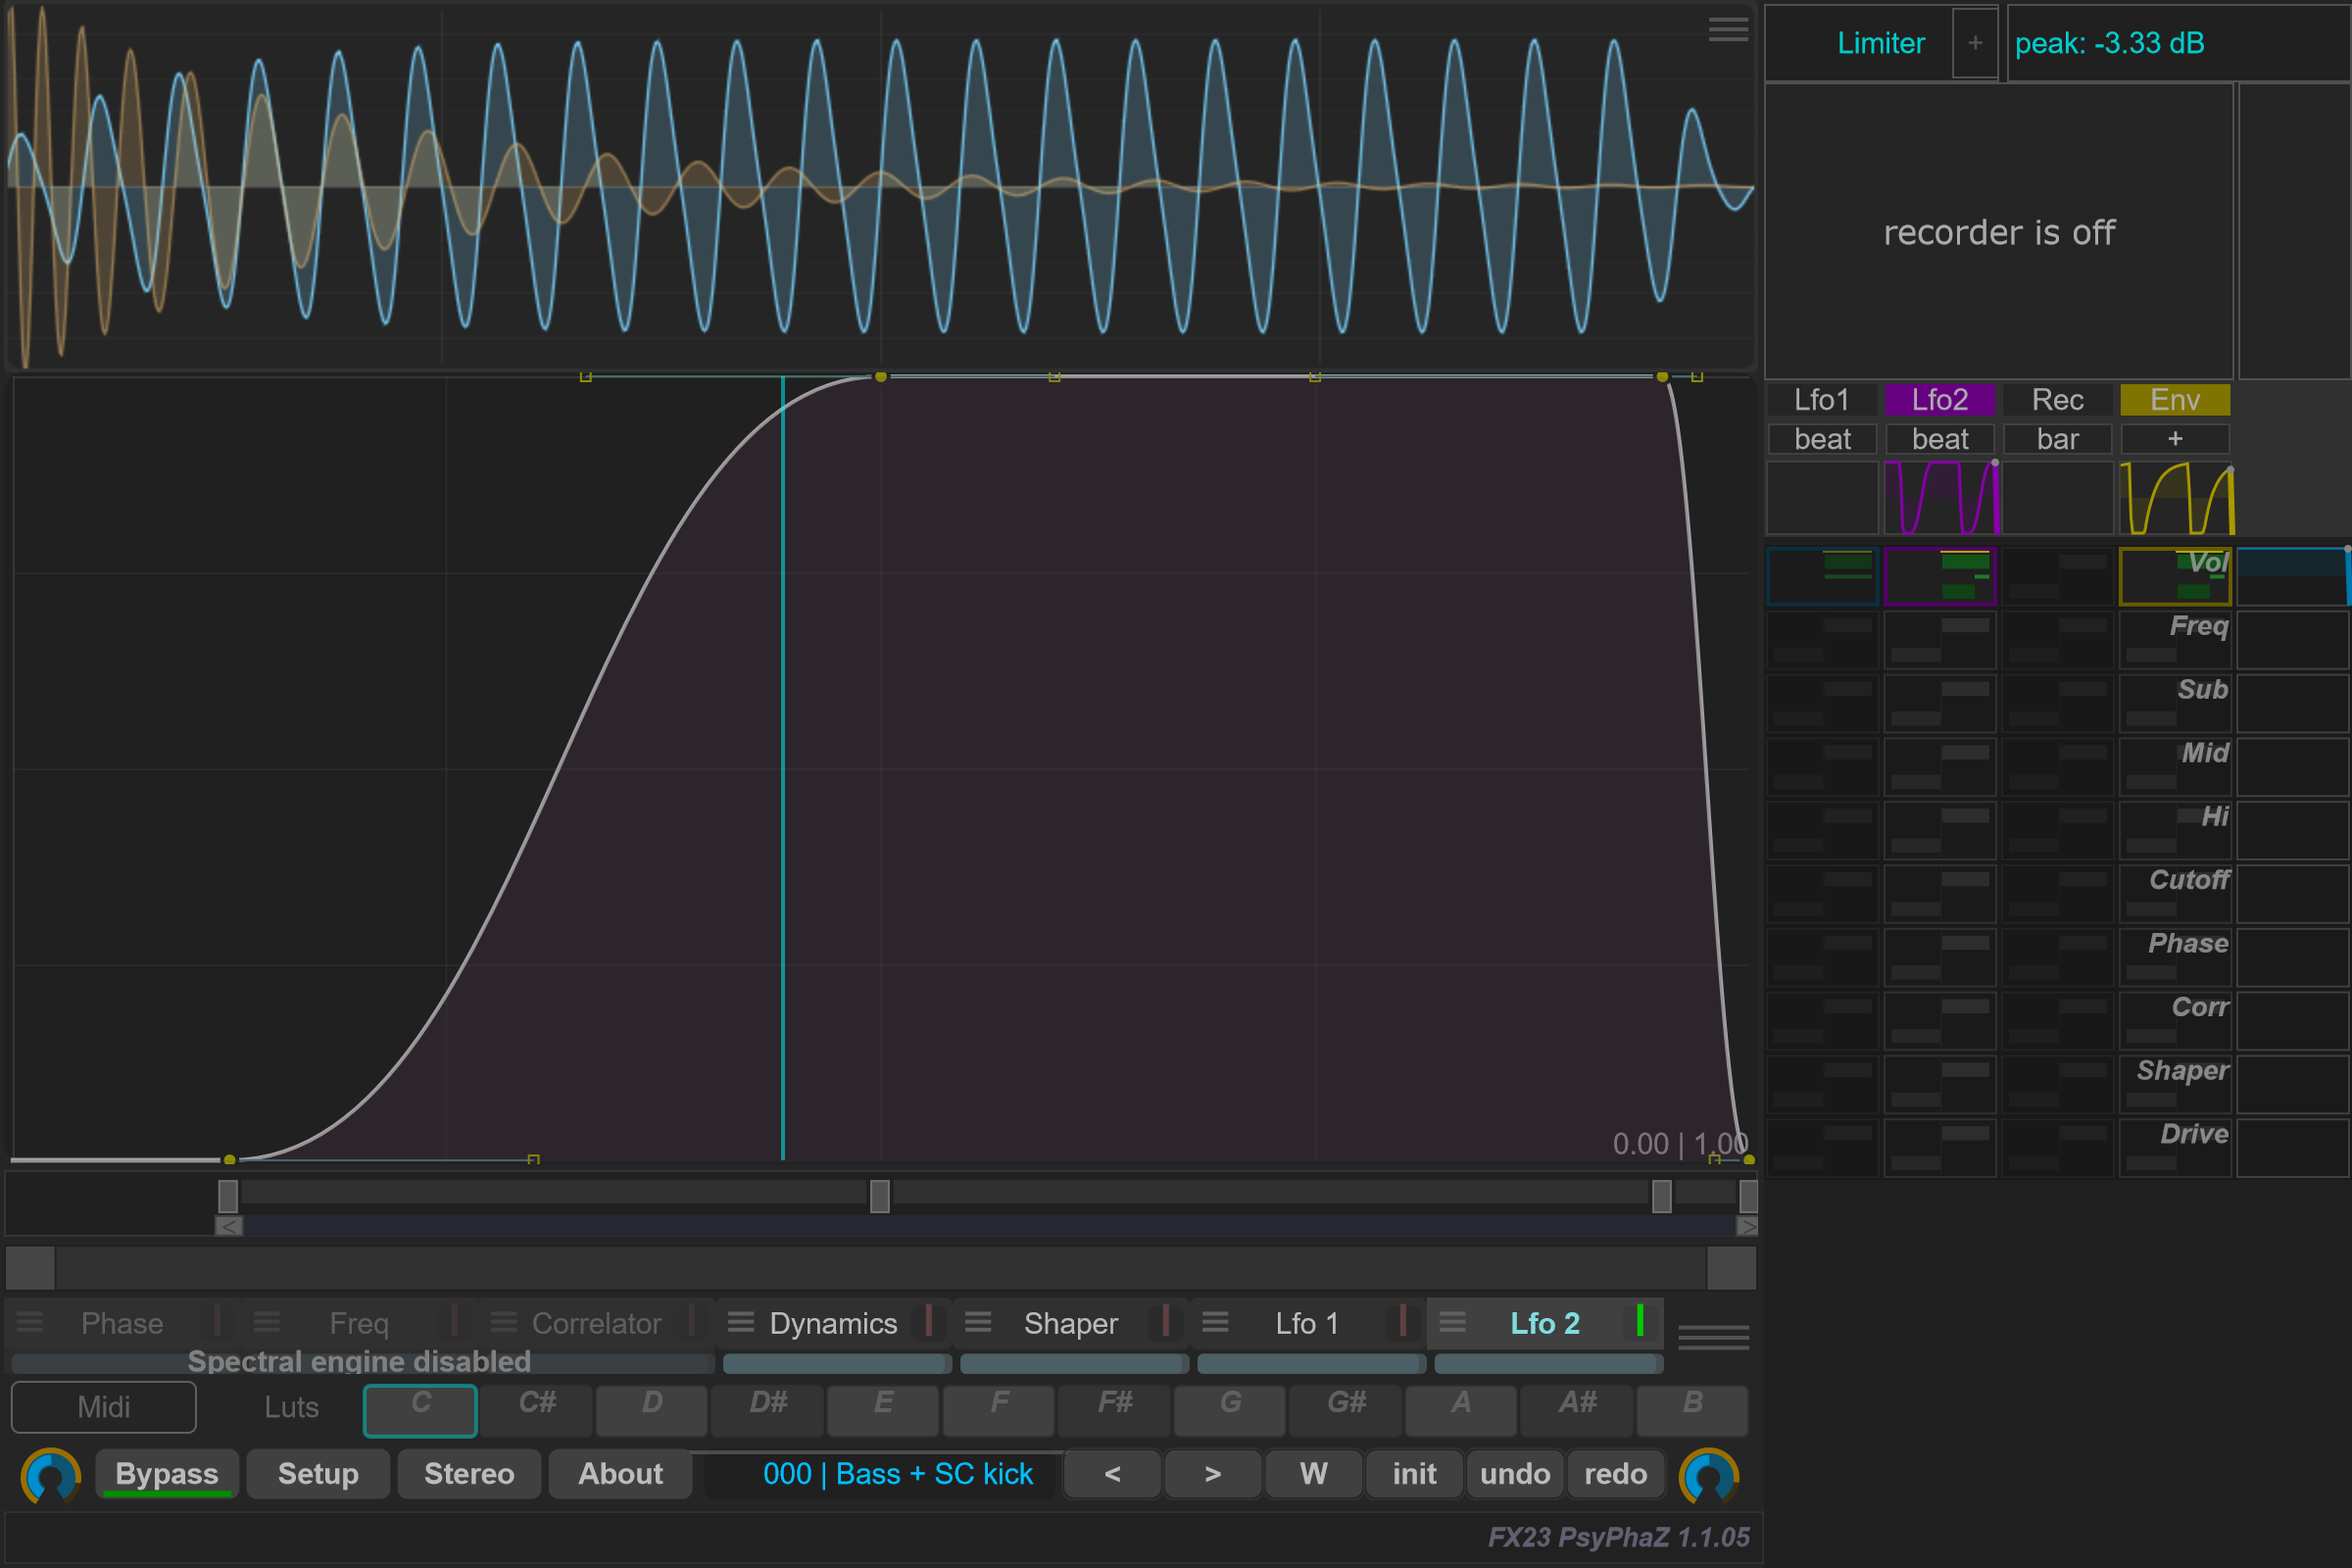The height and width of the screenshot is (1568, 2352).
Task: Click the Setup button
Action: pos(318,1474)
